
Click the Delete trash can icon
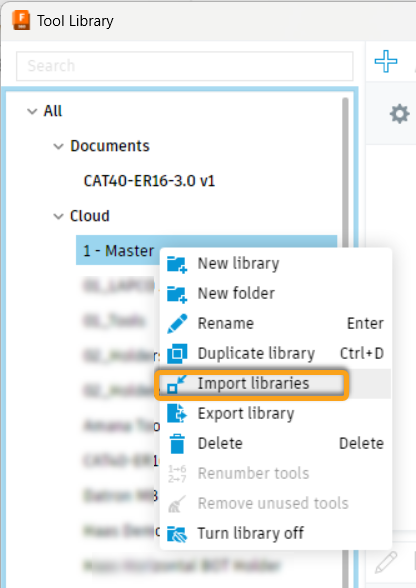tap(177, 444)
